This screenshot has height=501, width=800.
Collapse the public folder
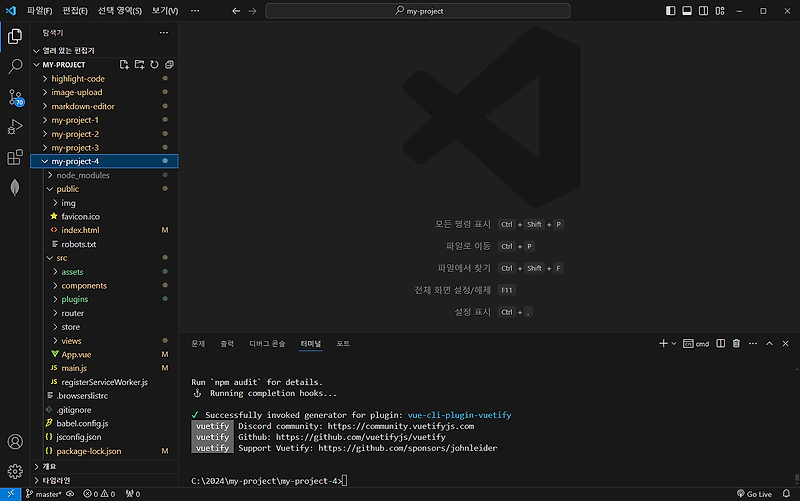[x=104, y=189]
